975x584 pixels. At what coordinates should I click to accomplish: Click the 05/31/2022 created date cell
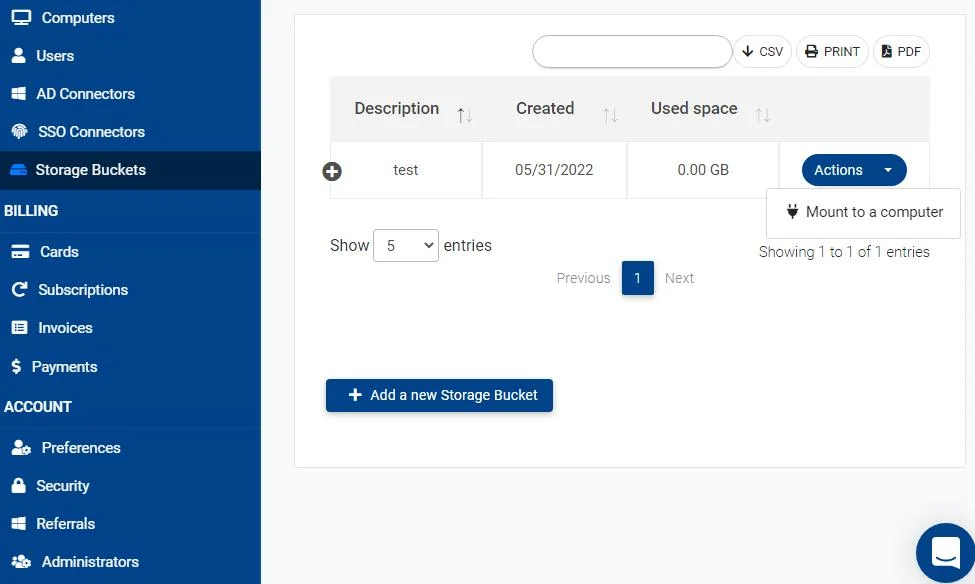[x=554, y=170]
